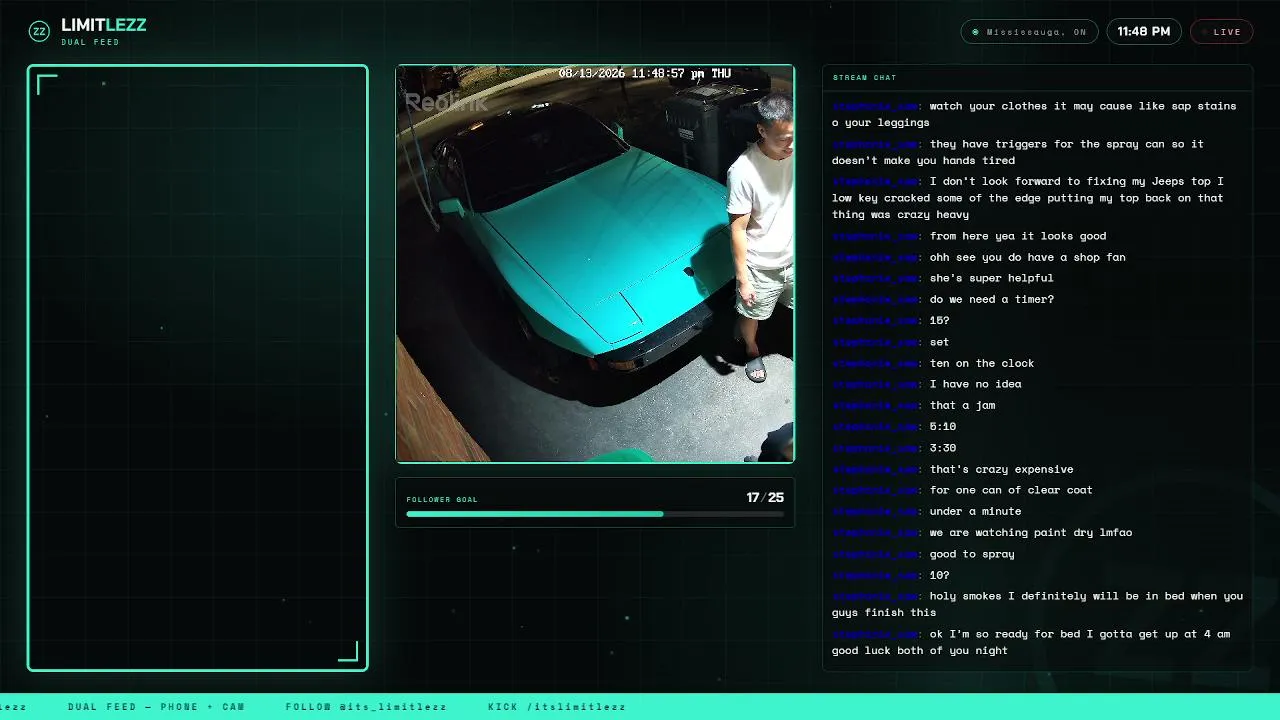Click the empty phone feed frame

[198, 368]
